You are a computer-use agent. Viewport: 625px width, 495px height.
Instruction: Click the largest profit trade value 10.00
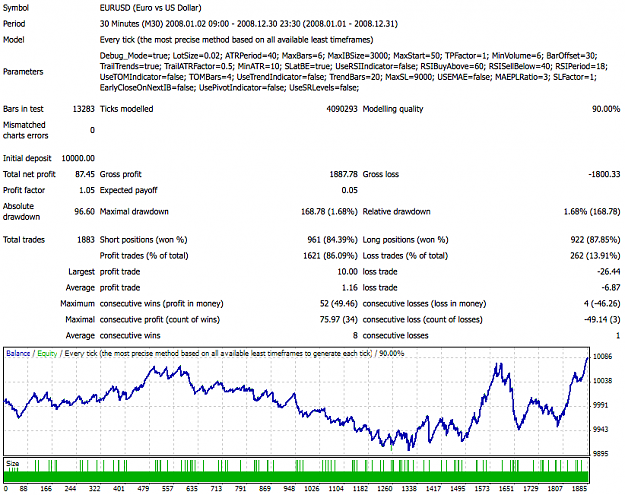tap(348, 272)
